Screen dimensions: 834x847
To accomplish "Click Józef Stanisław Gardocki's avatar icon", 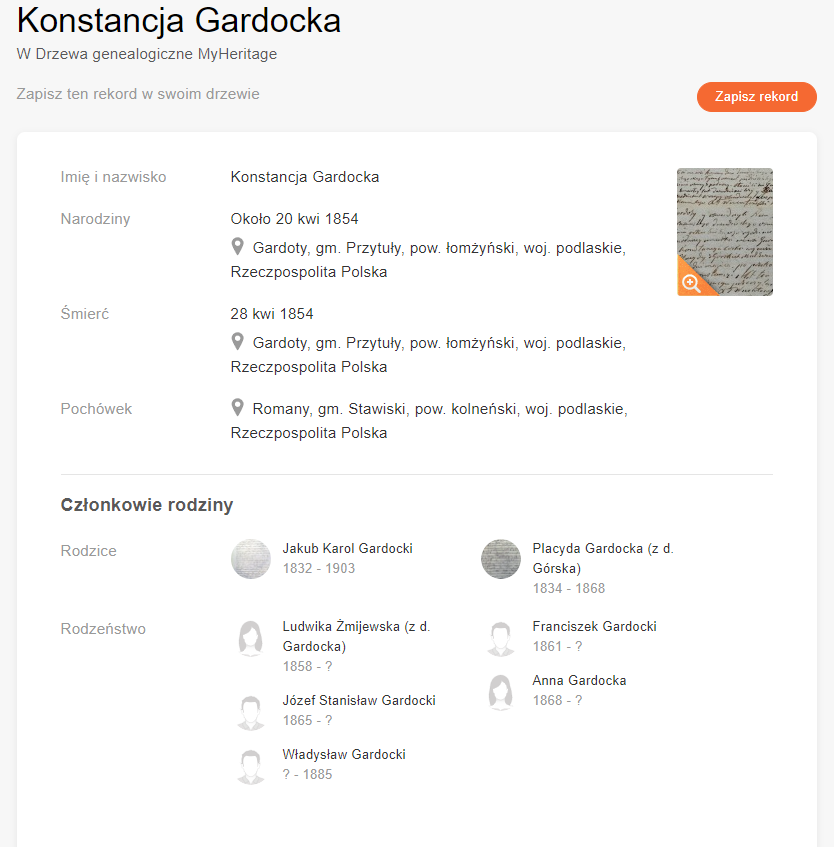I will (251, 712).
